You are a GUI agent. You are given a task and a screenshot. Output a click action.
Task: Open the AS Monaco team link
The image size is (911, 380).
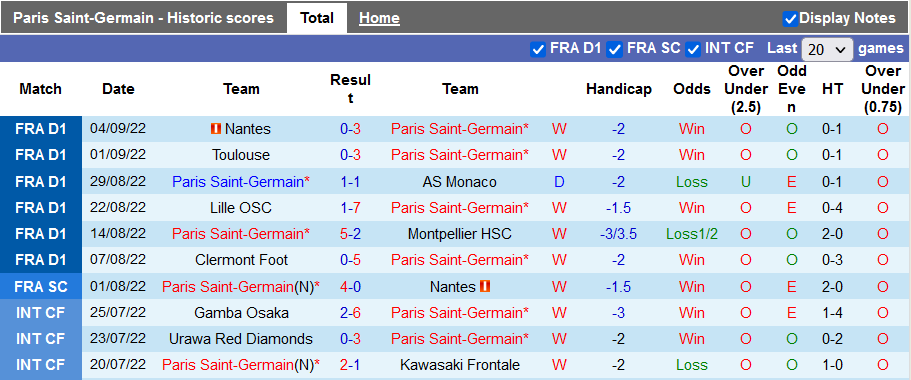(x=460, y=182)
